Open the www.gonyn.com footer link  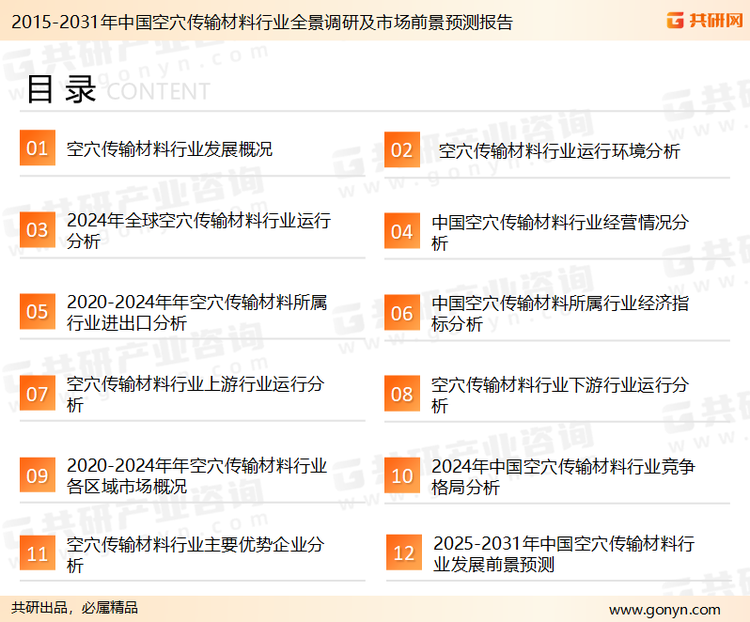pyautogui.click(x=664, y=610)
